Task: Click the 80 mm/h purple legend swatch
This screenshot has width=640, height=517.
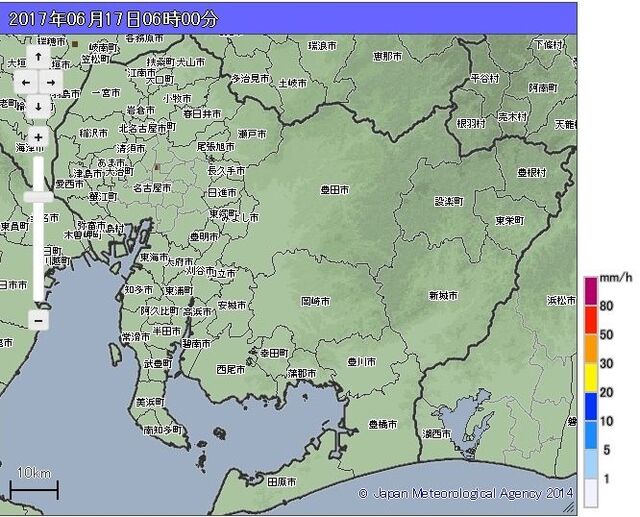Action: tap(591, 291)
